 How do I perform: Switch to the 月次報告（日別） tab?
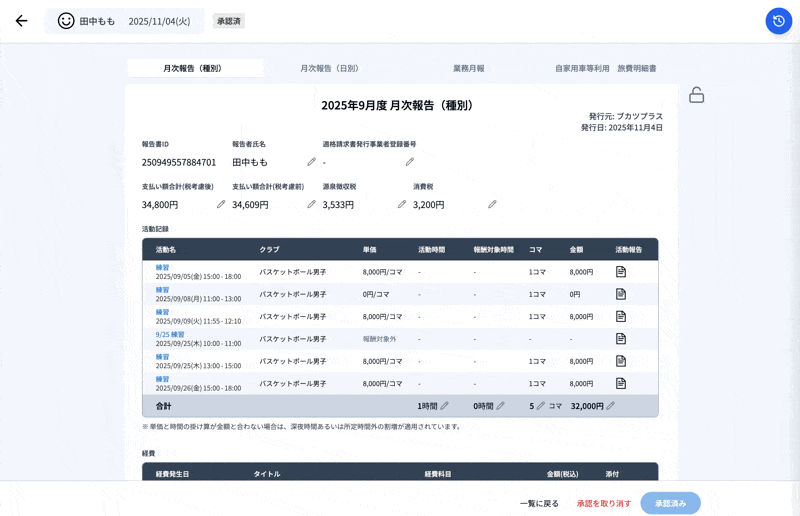coord(329,68)
